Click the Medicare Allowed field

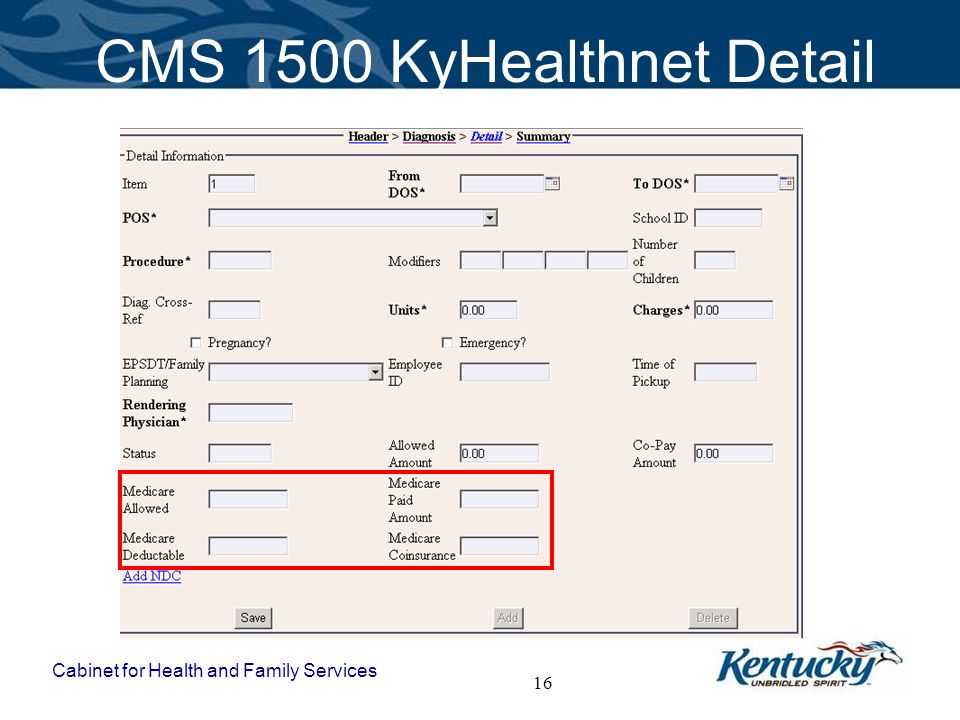point(247,499)
